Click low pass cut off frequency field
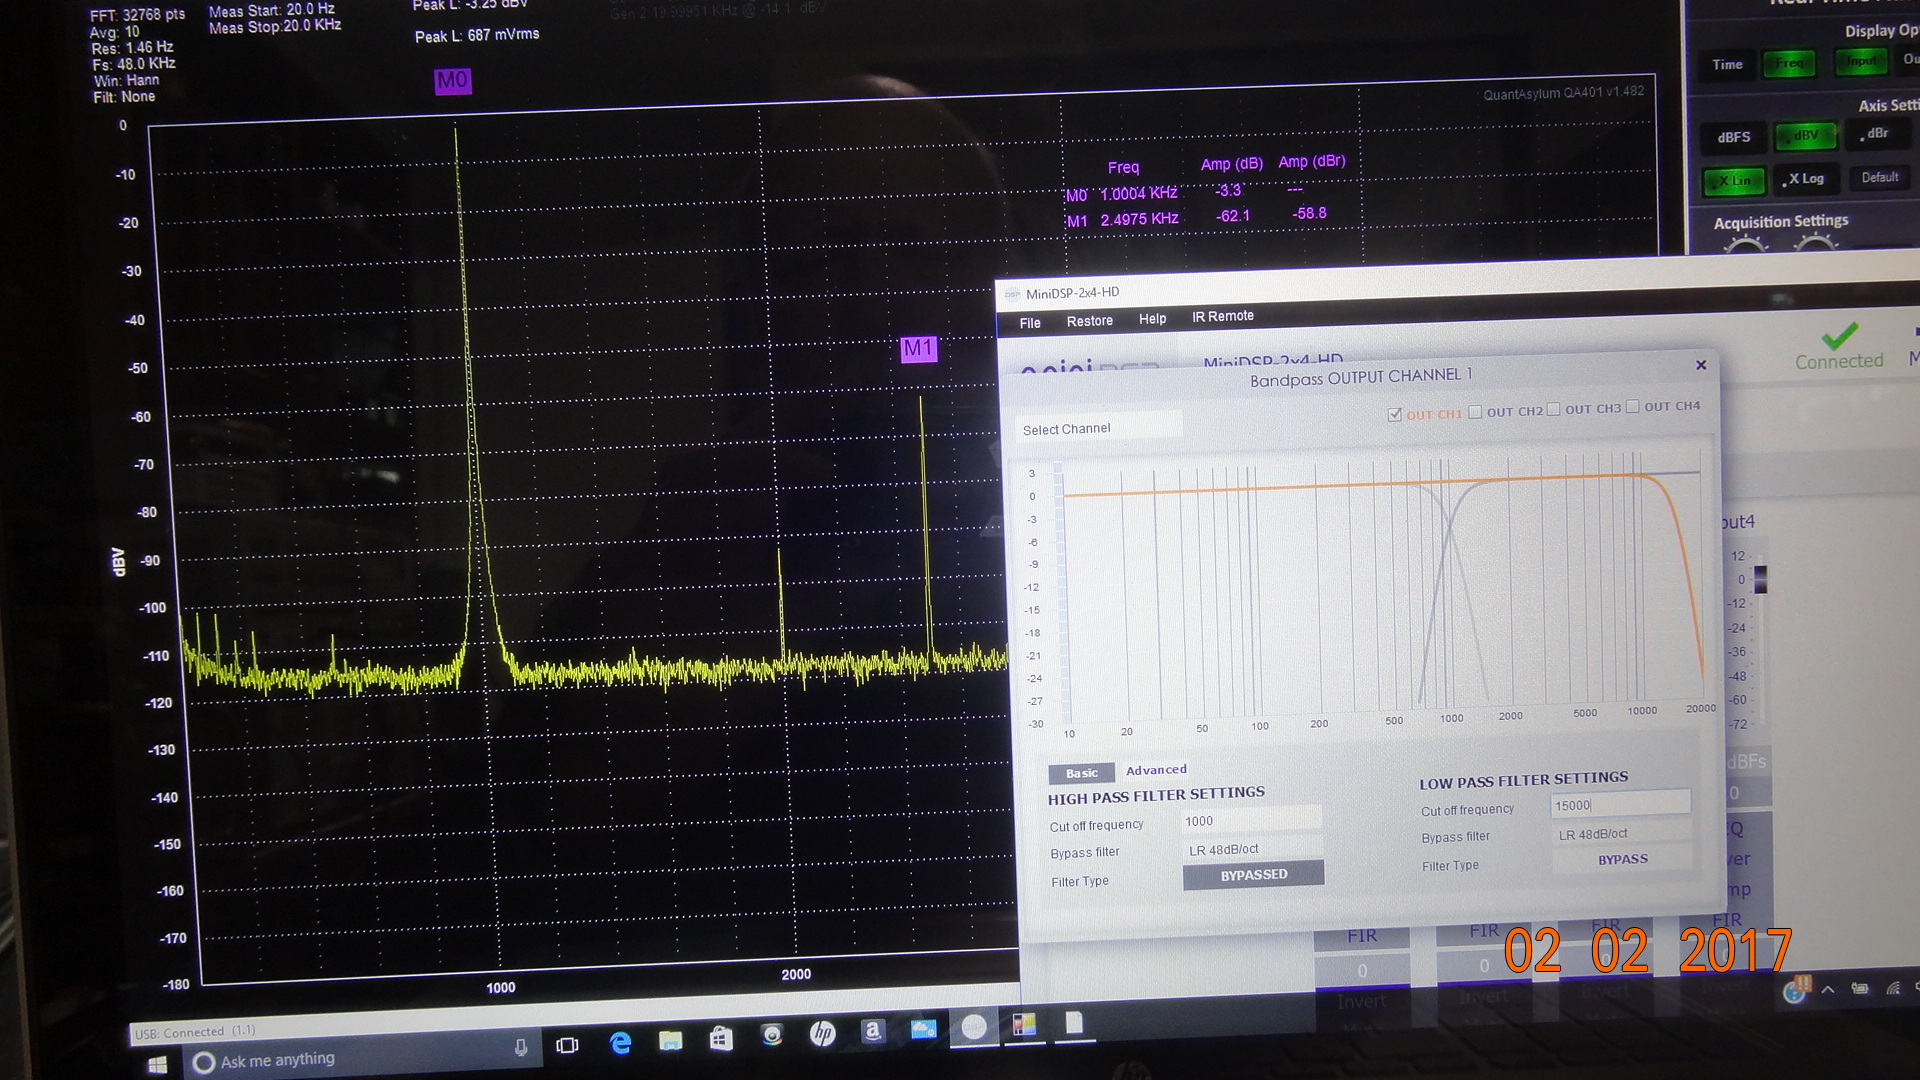1920x1080 pixels. [1620, 804]
